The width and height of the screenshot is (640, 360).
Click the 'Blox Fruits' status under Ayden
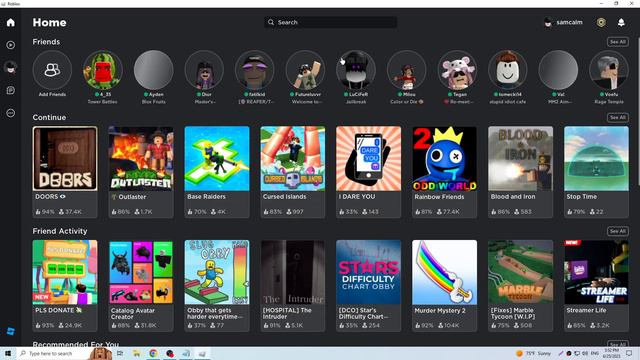point(153,102)
